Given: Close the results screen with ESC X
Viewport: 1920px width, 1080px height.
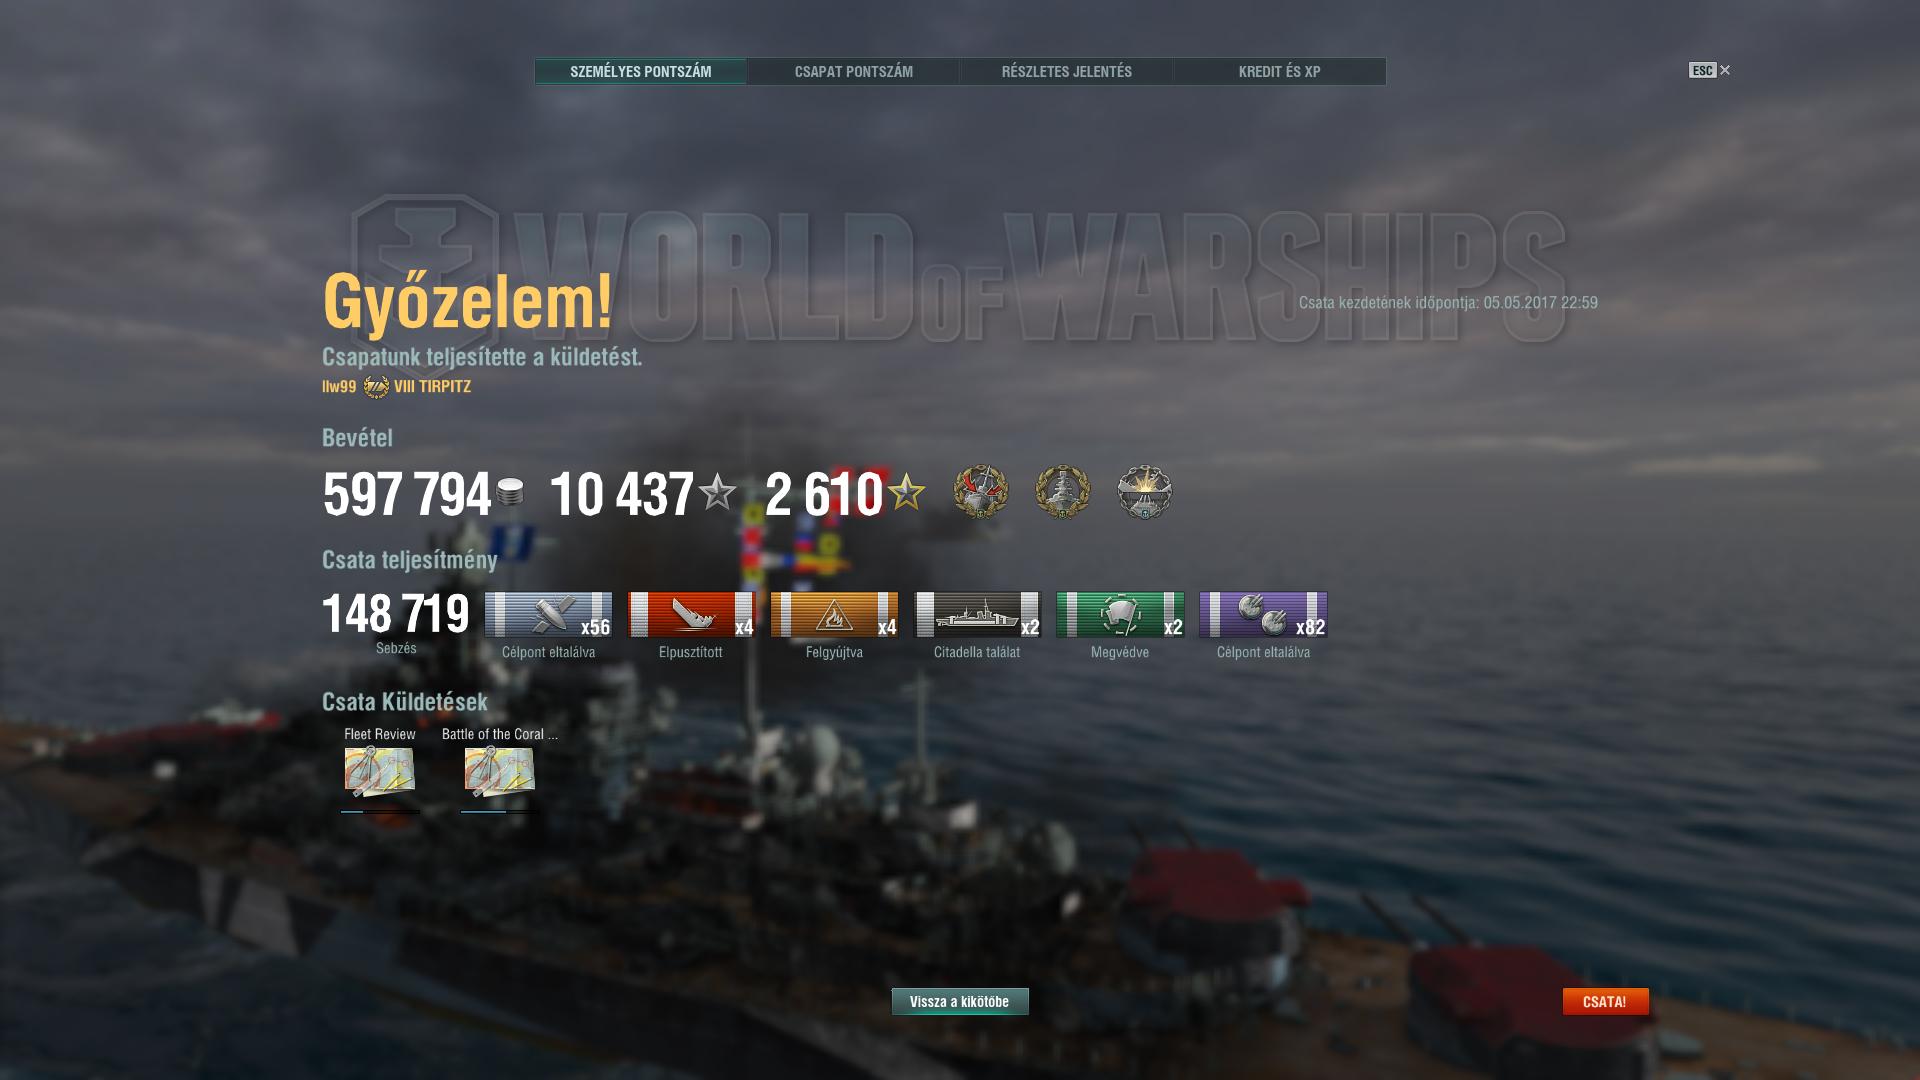Looking at the screenshot, I should click(x=1710, y=70).
